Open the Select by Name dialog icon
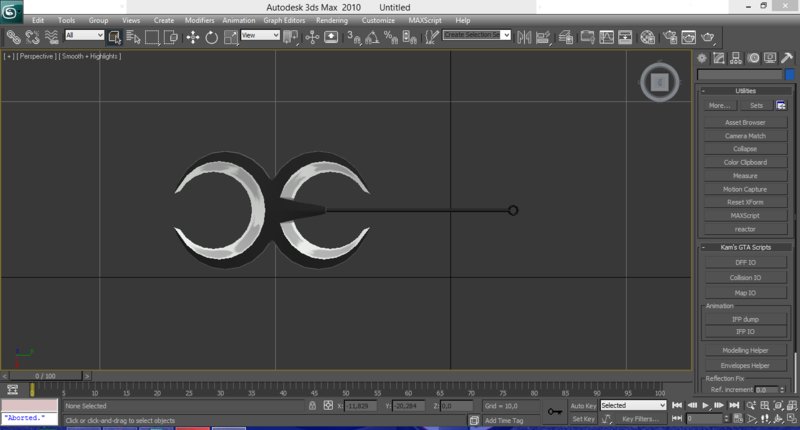Image resolution: width=800 pixels, height=430 pixels. [x=133, y=37]
